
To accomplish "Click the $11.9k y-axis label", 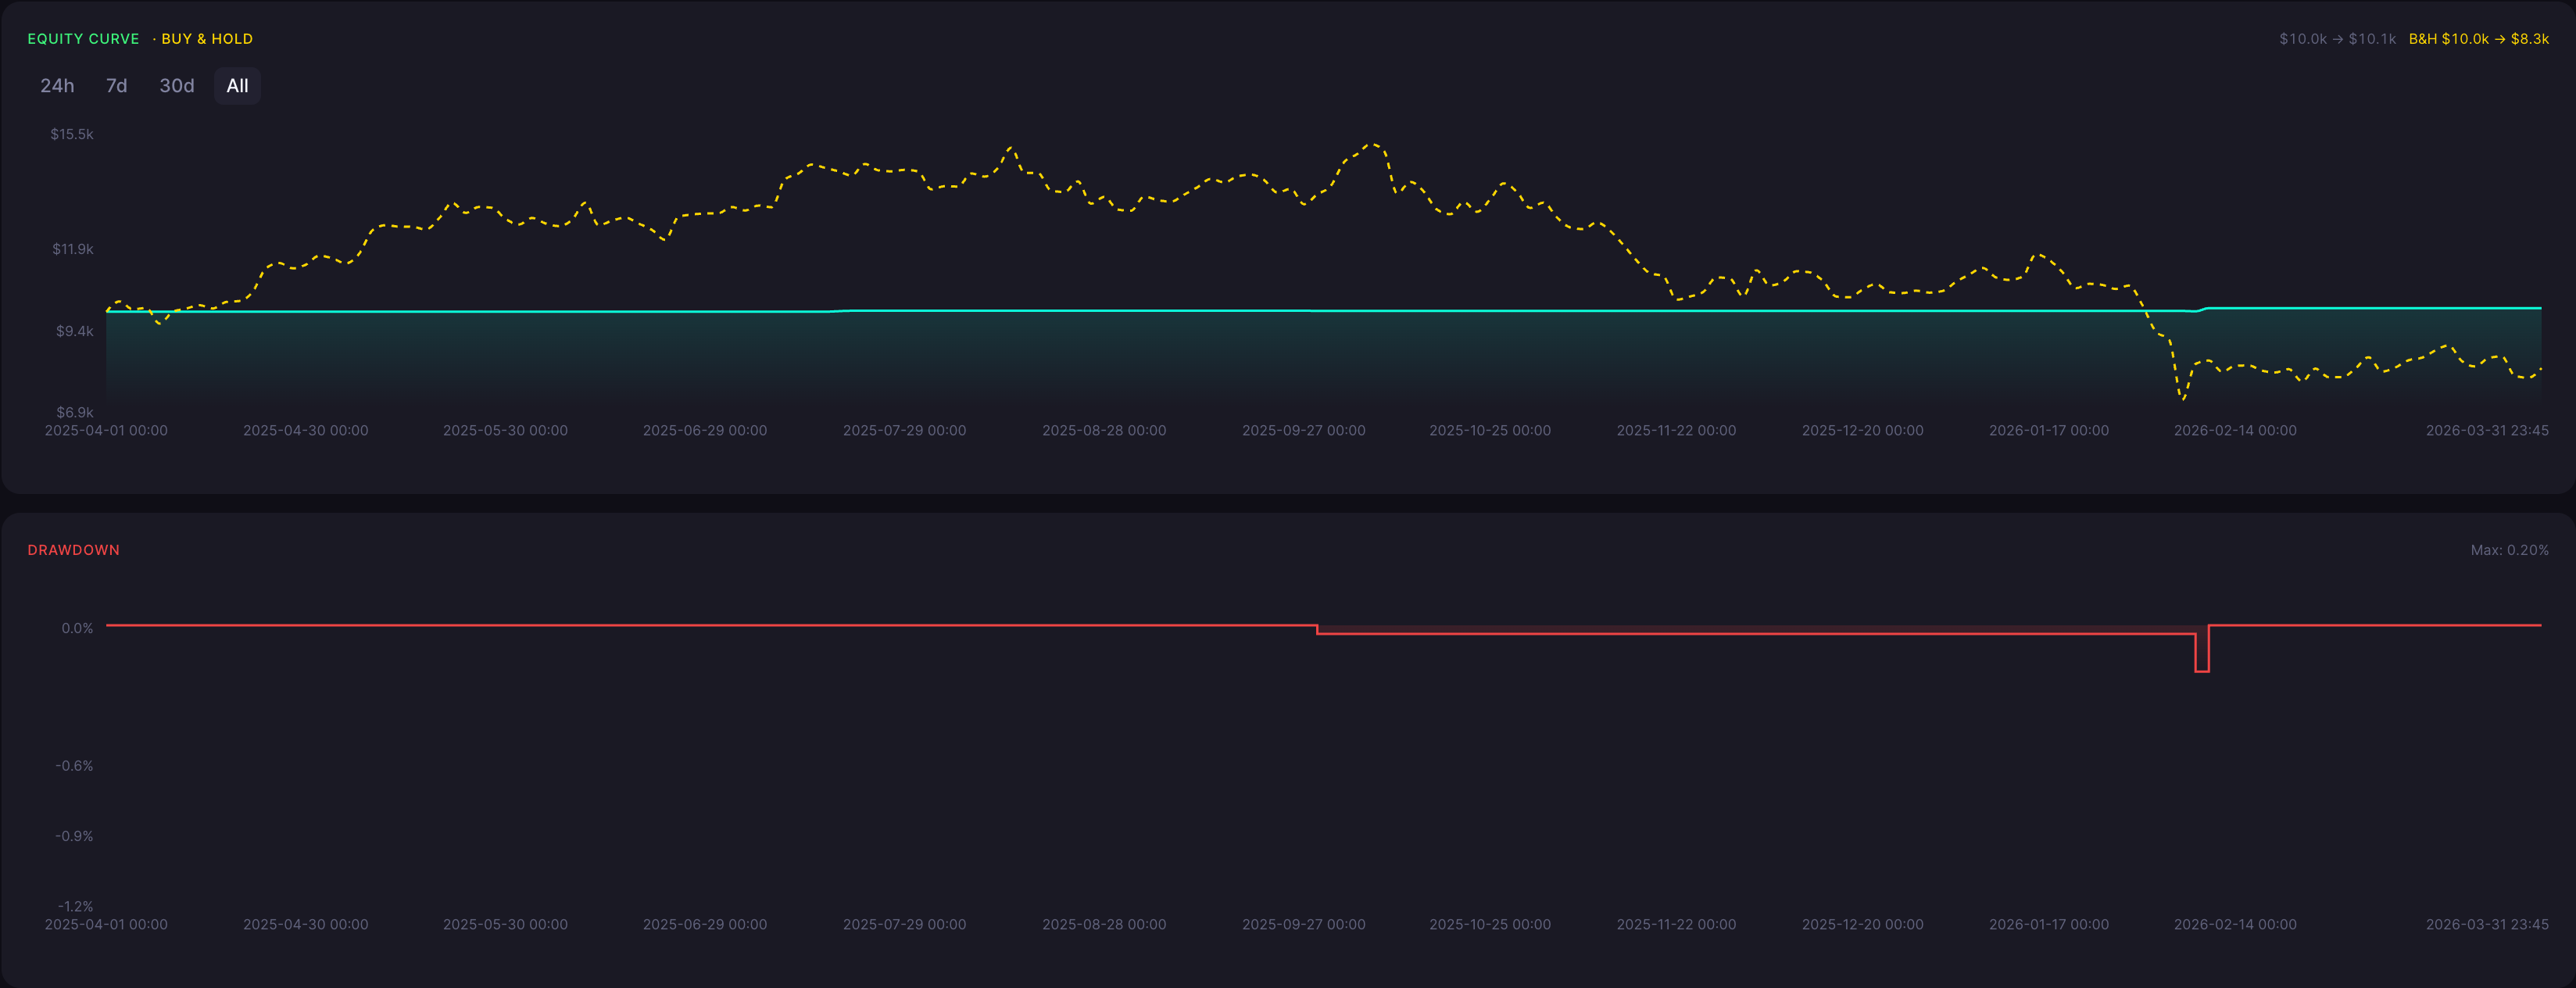I will point(72,249).
